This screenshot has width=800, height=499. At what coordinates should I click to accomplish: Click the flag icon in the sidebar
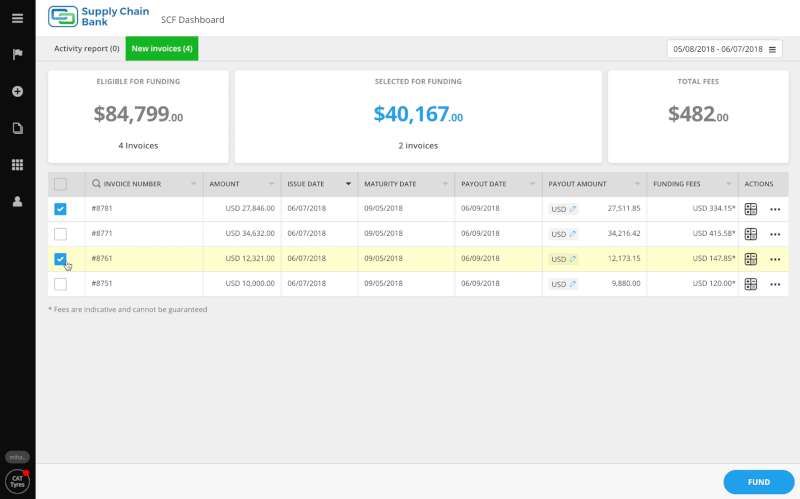click(x=17, y=54)
